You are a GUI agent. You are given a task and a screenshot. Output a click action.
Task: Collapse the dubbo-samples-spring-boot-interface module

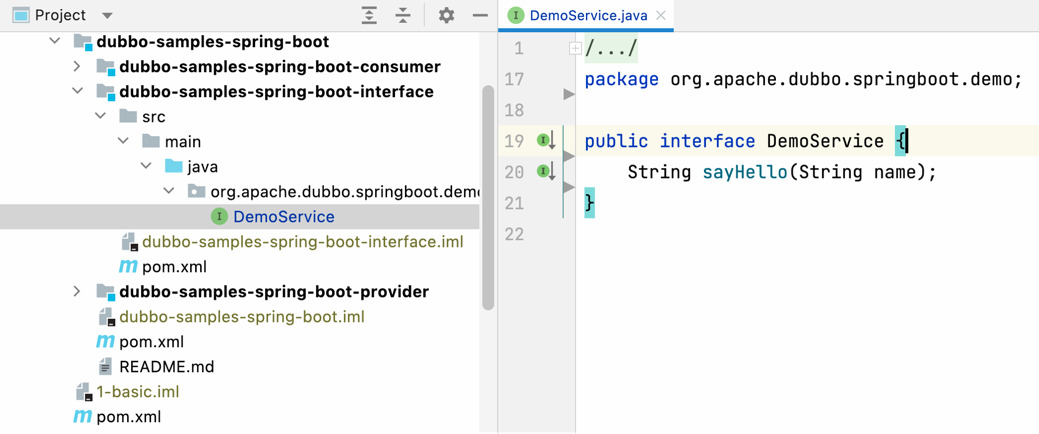(77, 92)
